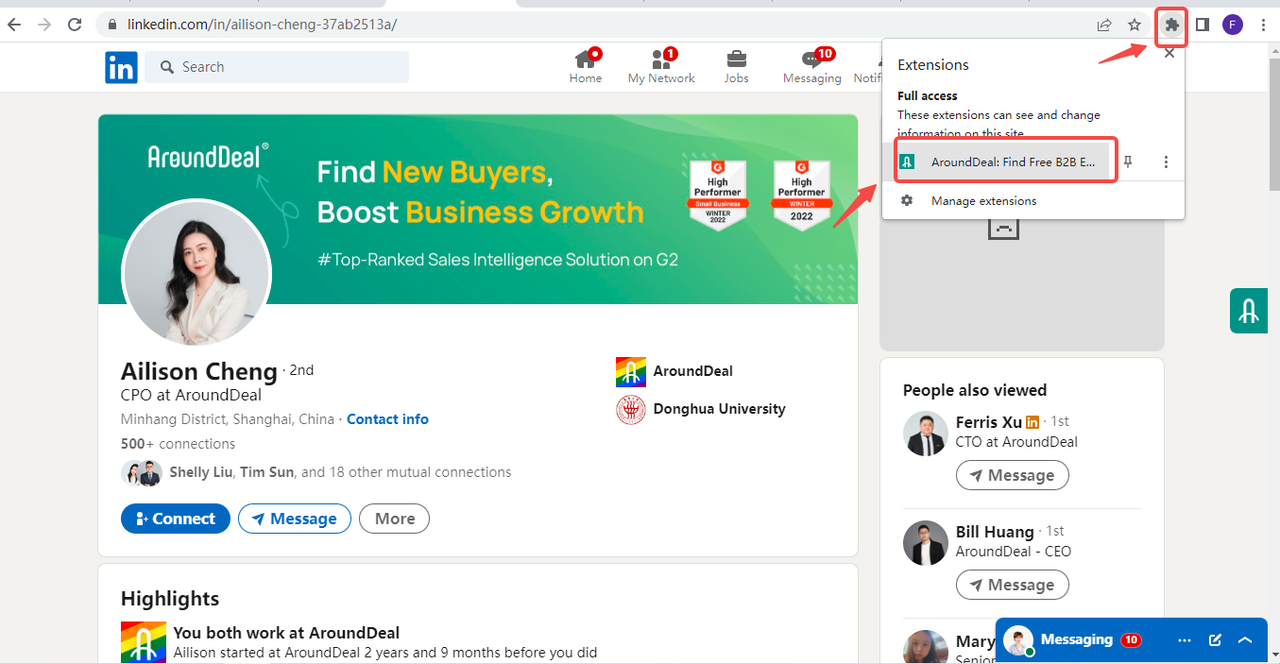Open Messaging panel three-dot options
Viewport: 1280px width, 664px height.
tap(1184, 640)
